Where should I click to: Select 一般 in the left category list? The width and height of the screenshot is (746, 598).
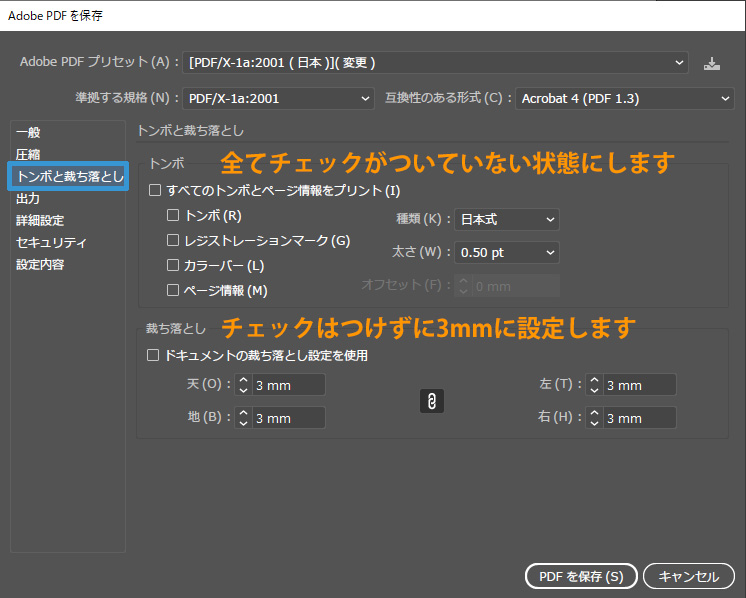28,132
